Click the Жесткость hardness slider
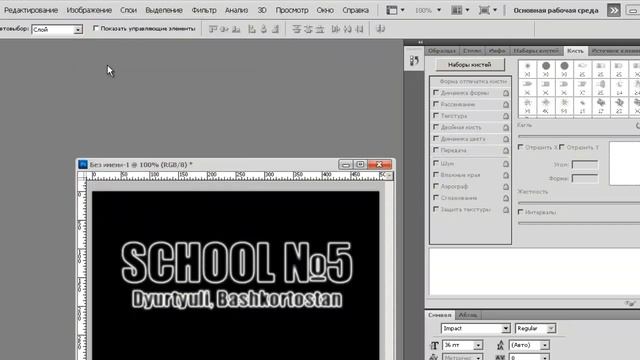Screen dimensions: 640x360 click(x=579, y=202)
